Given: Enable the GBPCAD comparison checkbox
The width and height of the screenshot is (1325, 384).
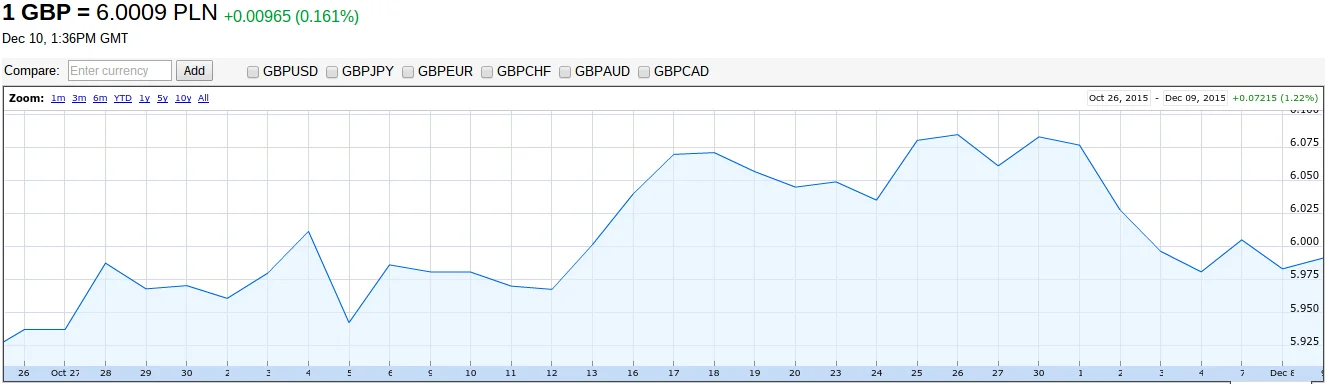Looking at the screenshot, I should tap(644, 72).
